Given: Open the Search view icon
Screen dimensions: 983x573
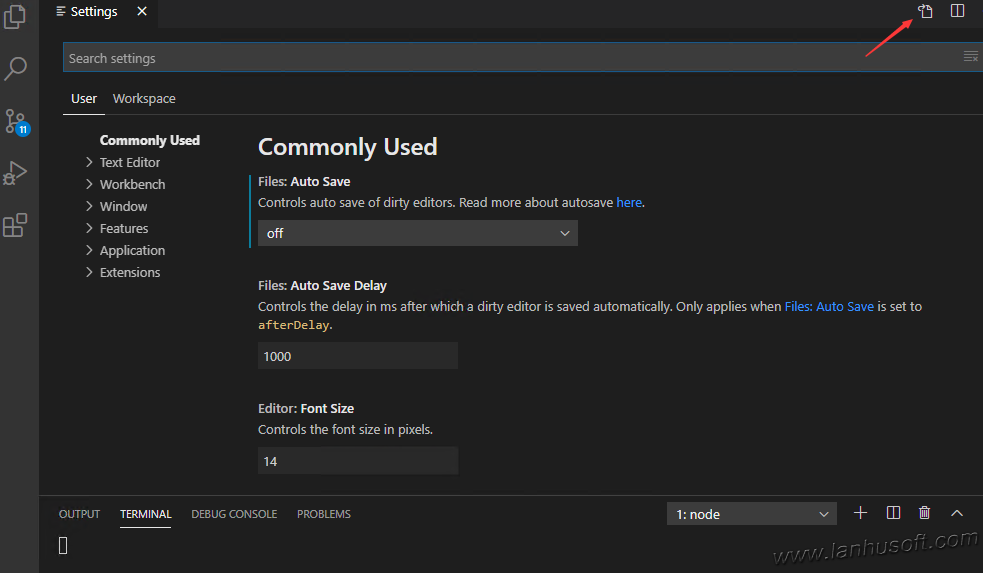Looking at the screenshot, I should point(15,69).
